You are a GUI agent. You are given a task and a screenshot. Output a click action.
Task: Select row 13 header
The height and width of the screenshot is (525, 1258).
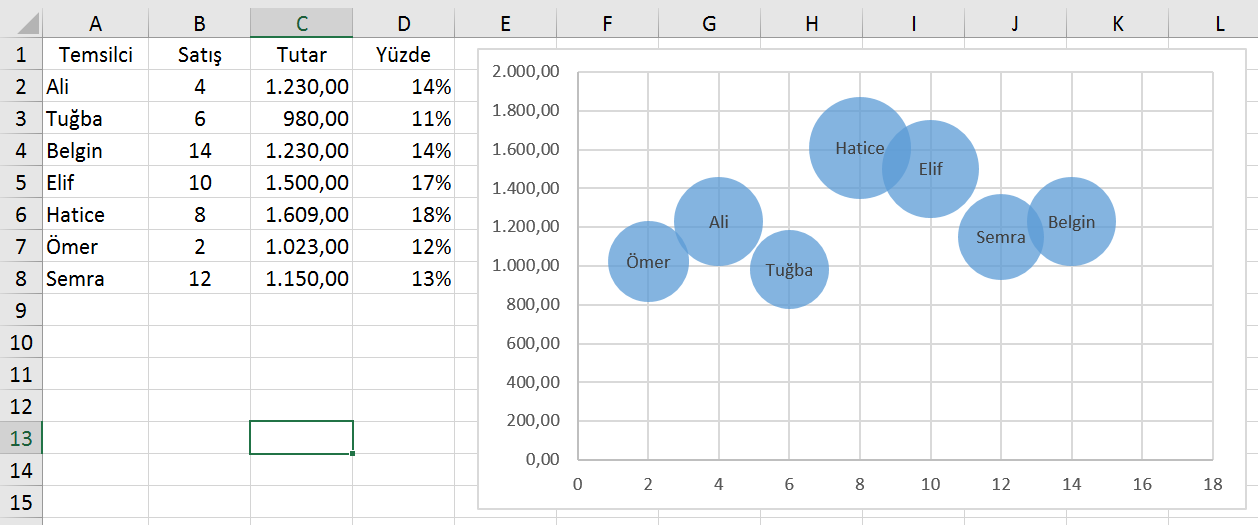pyautogui.click(x=21, y=438)
